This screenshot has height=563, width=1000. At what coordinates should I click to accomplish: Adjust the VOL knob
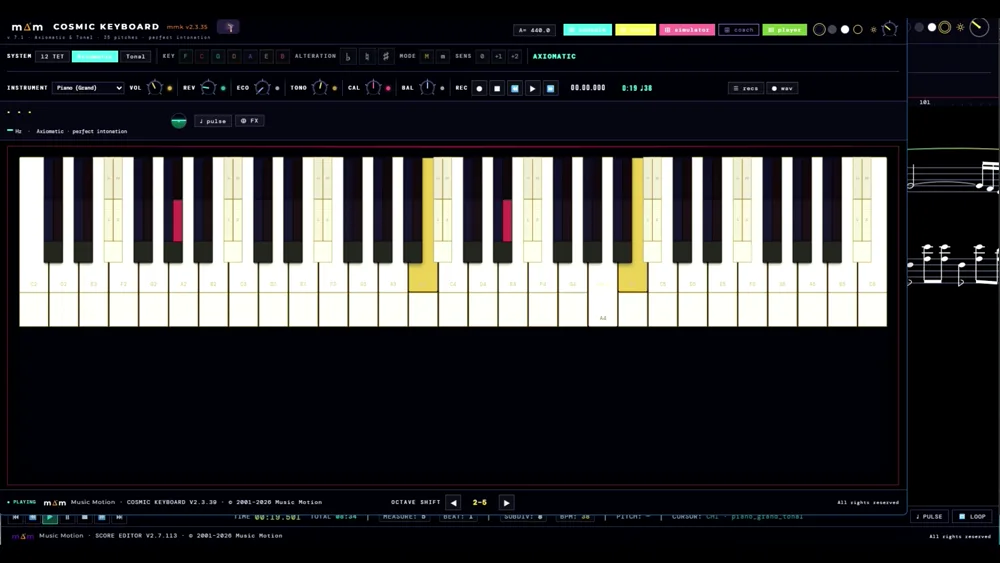pyautogui.click(x=154, y=87)
